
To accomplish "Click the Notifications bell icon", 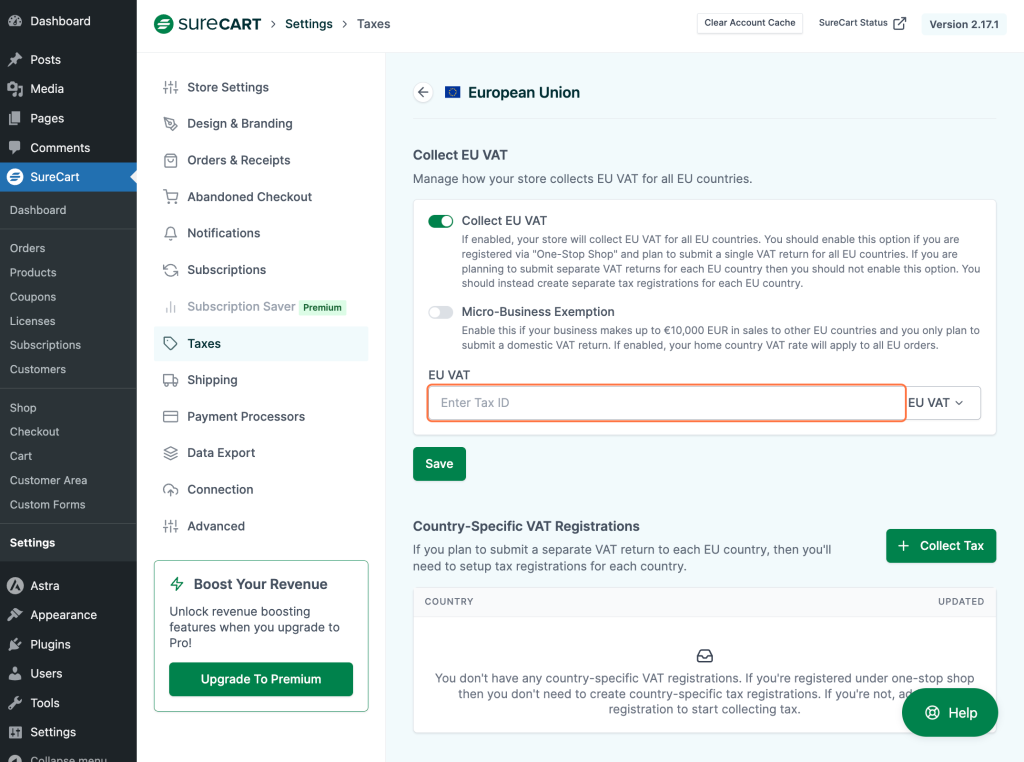I will pyautogui.click(x=170, y=233).
